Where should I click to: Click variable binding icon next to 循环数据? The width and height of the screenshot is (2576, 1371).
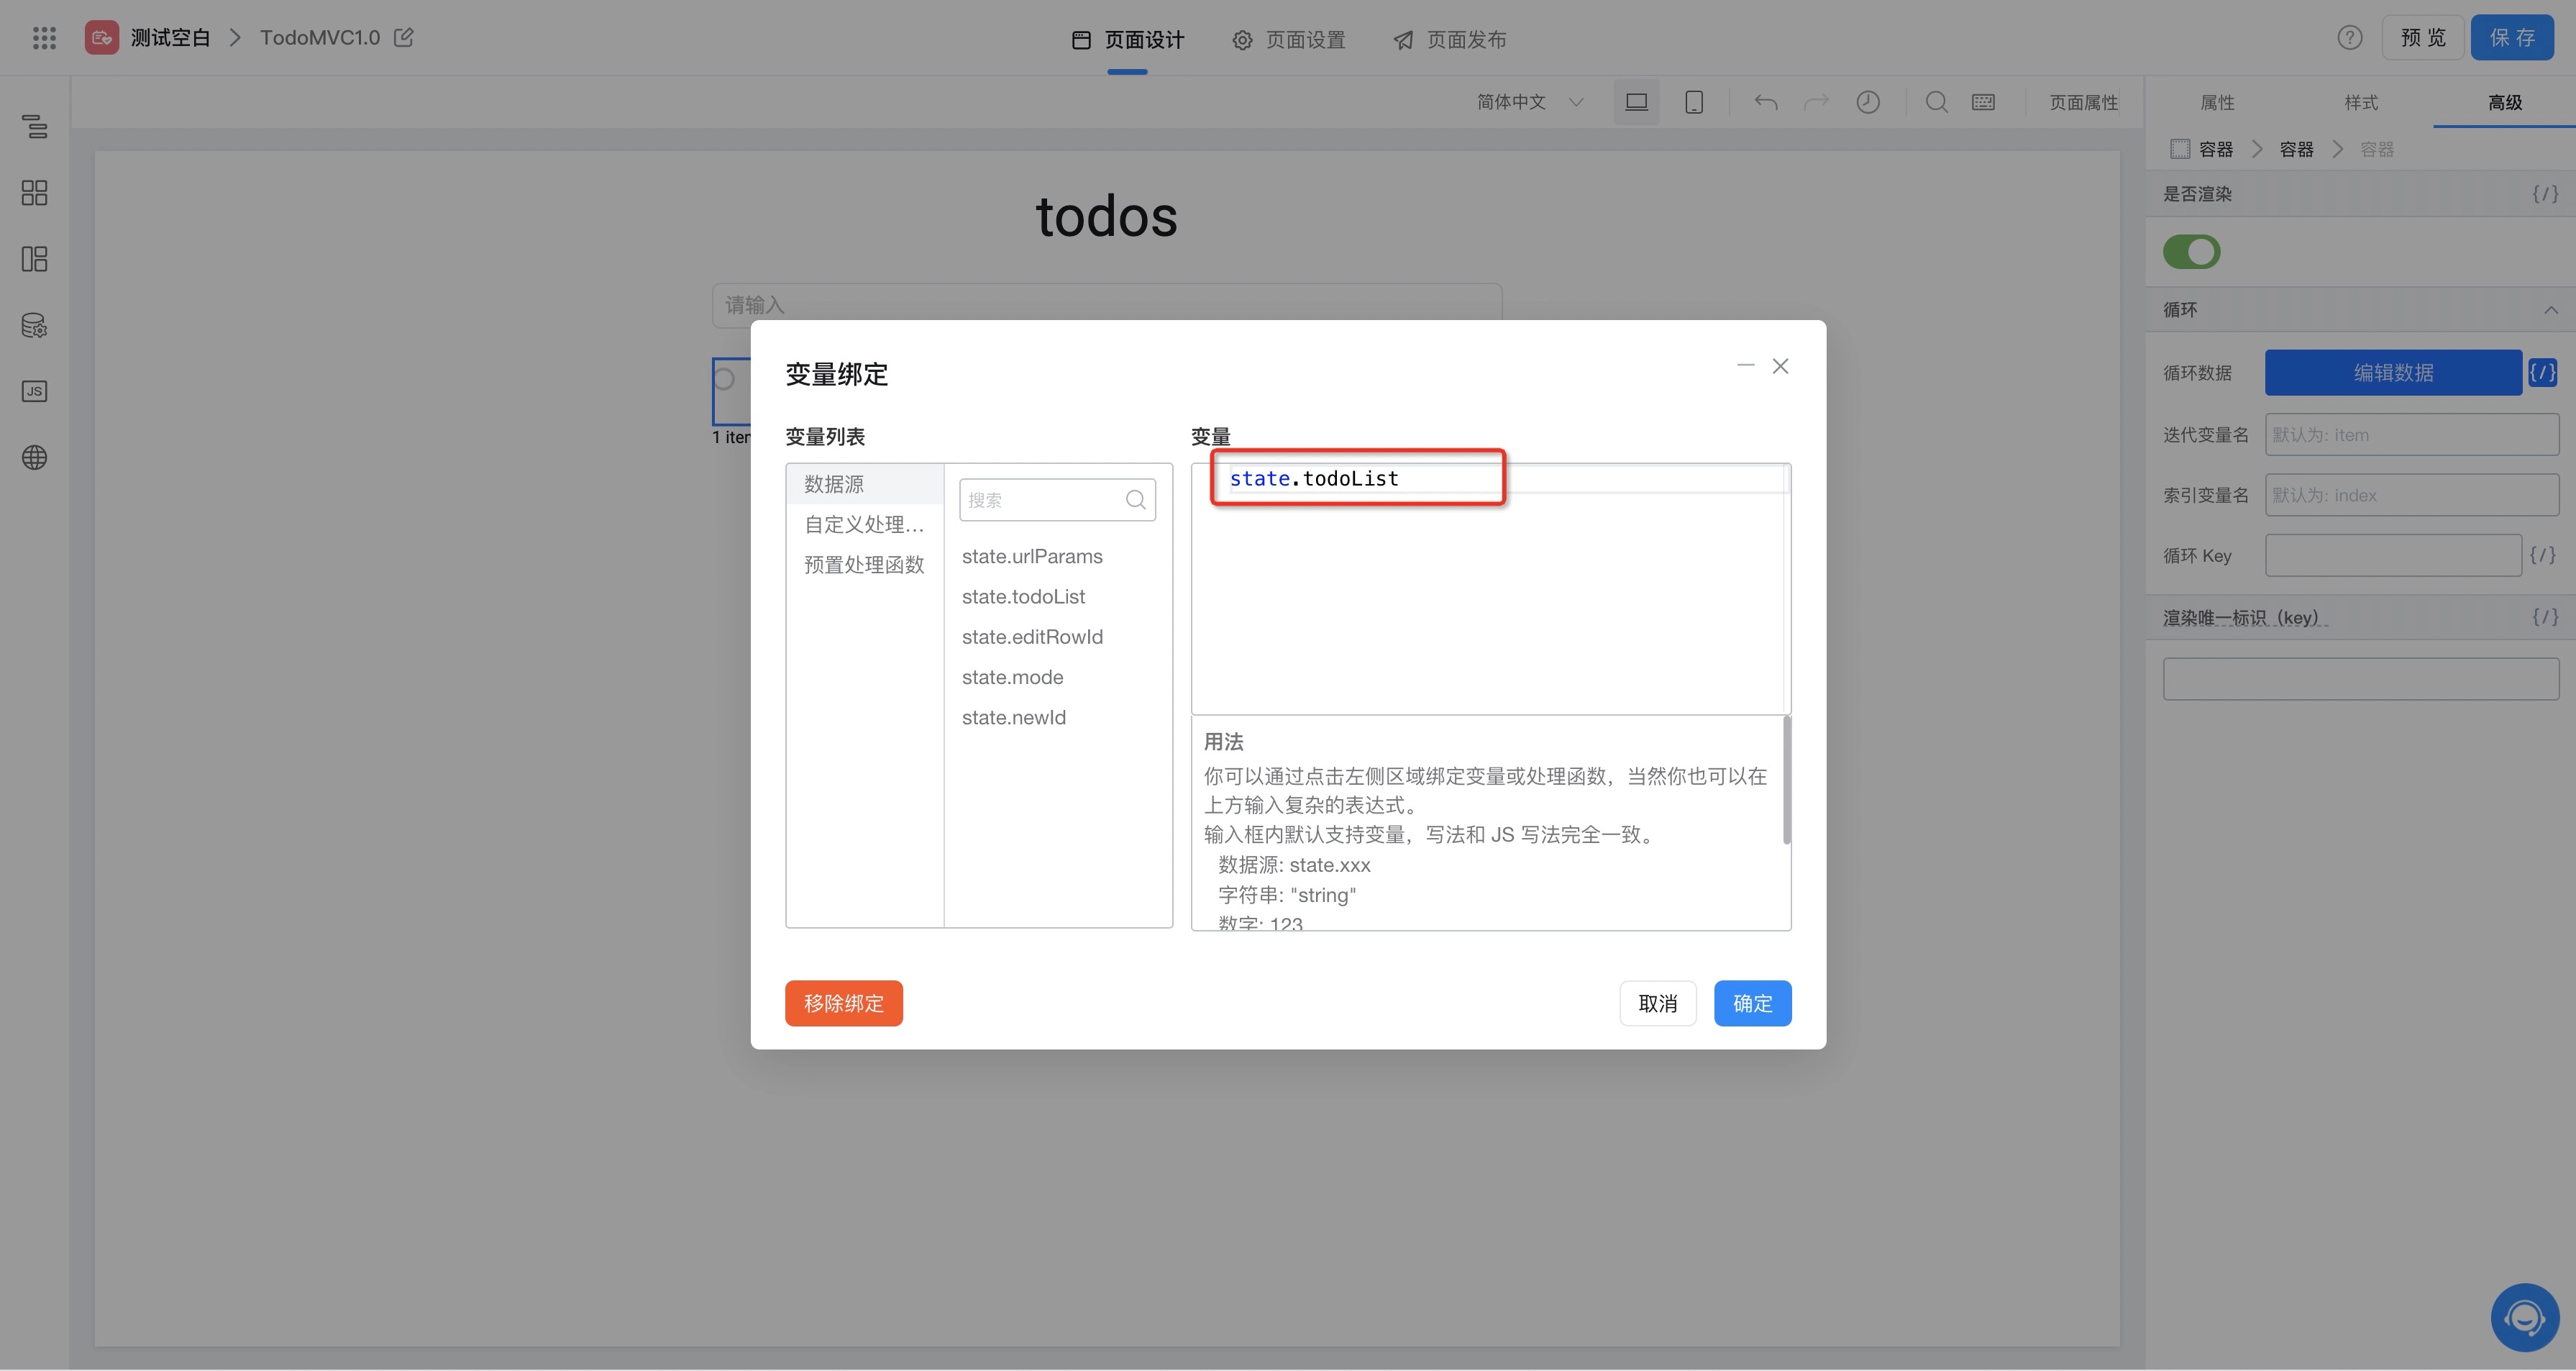pyautogui.click(x=2542, y=373)
